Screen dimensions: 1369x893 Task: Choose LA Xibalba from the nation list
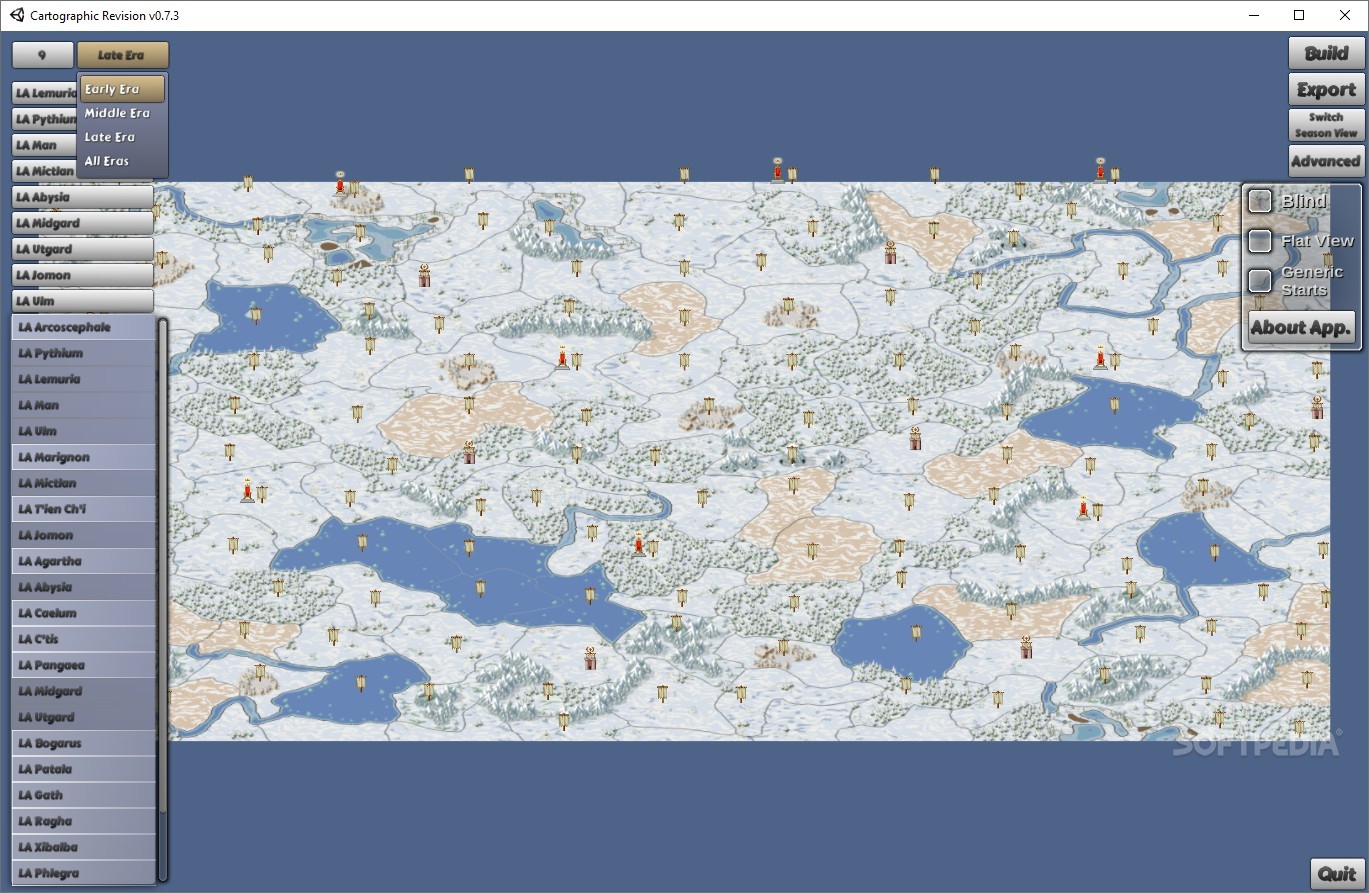[84, 847]
